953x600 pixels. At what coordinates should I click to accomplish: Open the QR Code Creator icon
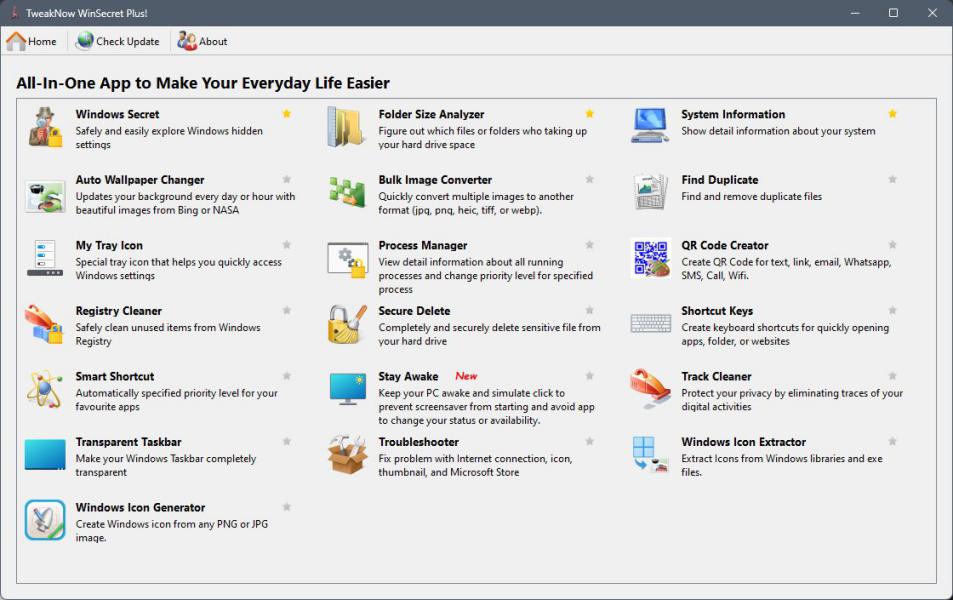[651, 258]
